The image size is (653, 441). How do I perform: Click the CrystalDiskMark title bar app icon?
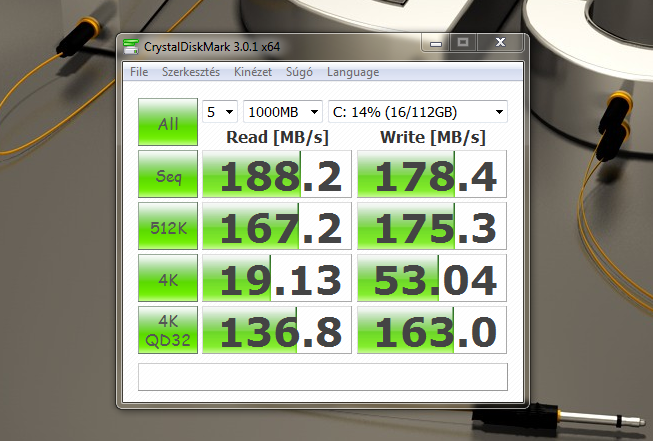[131, 47]
